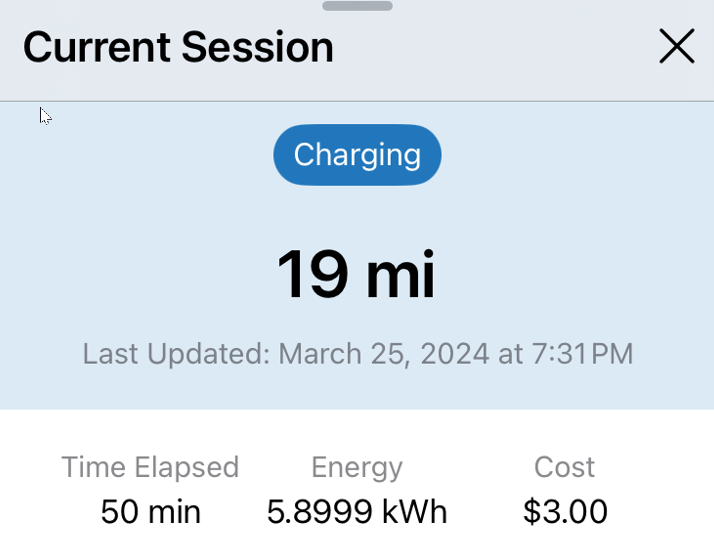This screenshot has width=714, height=549.
Task: Click the word Charging inside the pill
Action: pyautogui.click(x=357, y=156)
